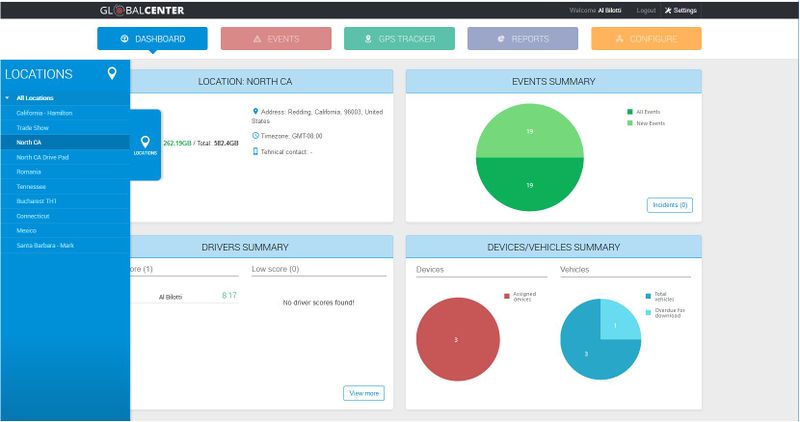Toggle New Events legend entry
The width and height of the screenshot is (800, 422).
629,123
